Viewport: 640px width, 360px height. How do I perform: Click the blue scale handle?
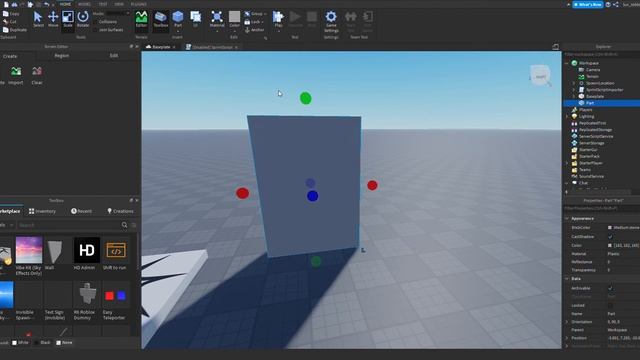pos(313,196)
